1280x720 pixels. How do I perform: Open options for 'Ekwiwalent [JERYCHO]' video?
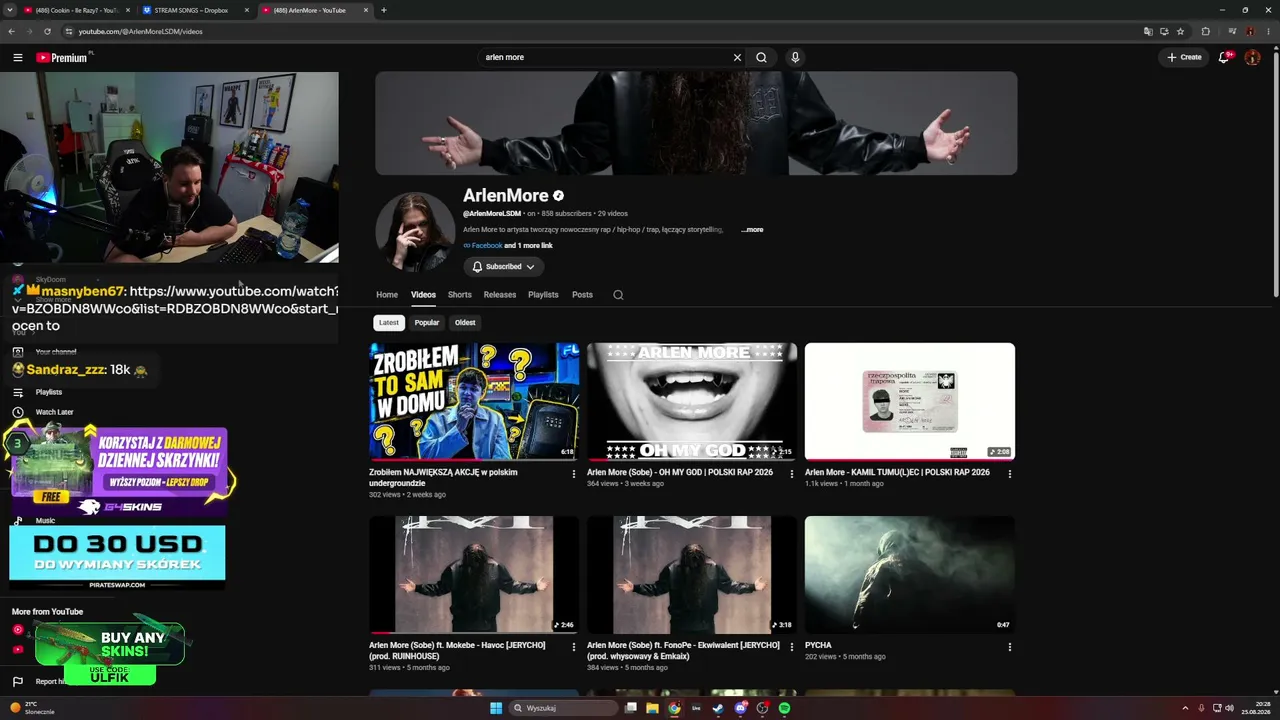(x=792, y=647)
